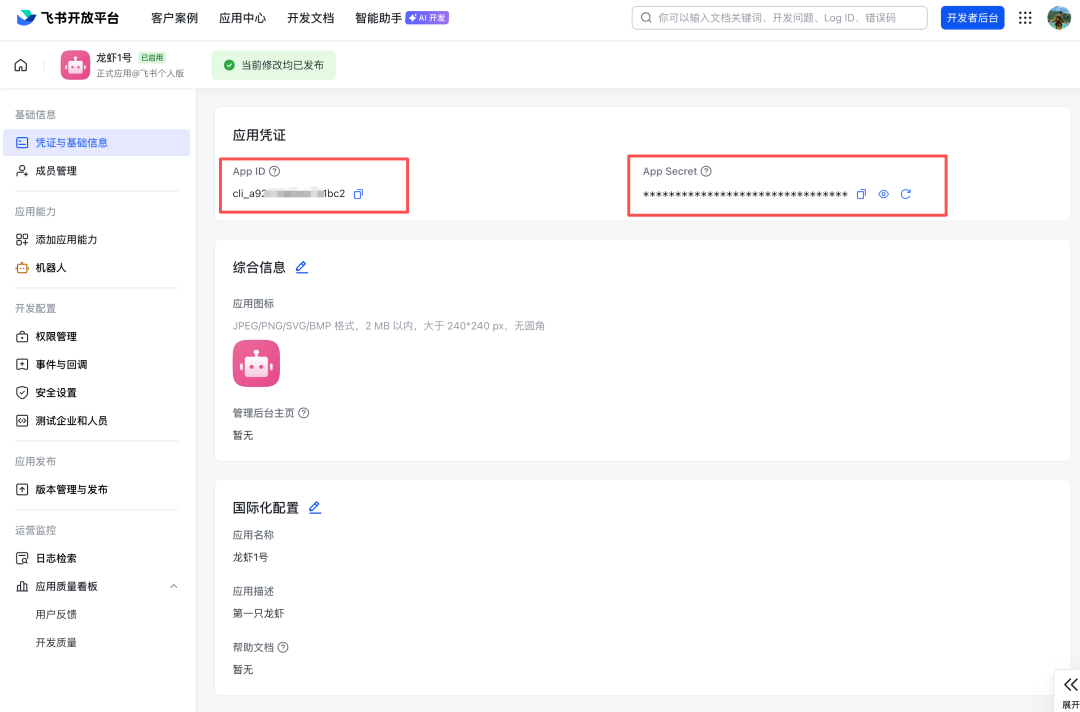Viewport: 1080px width, 712px height.
Task: Open 开发文档 in top navigation
Action: (310, 18)
